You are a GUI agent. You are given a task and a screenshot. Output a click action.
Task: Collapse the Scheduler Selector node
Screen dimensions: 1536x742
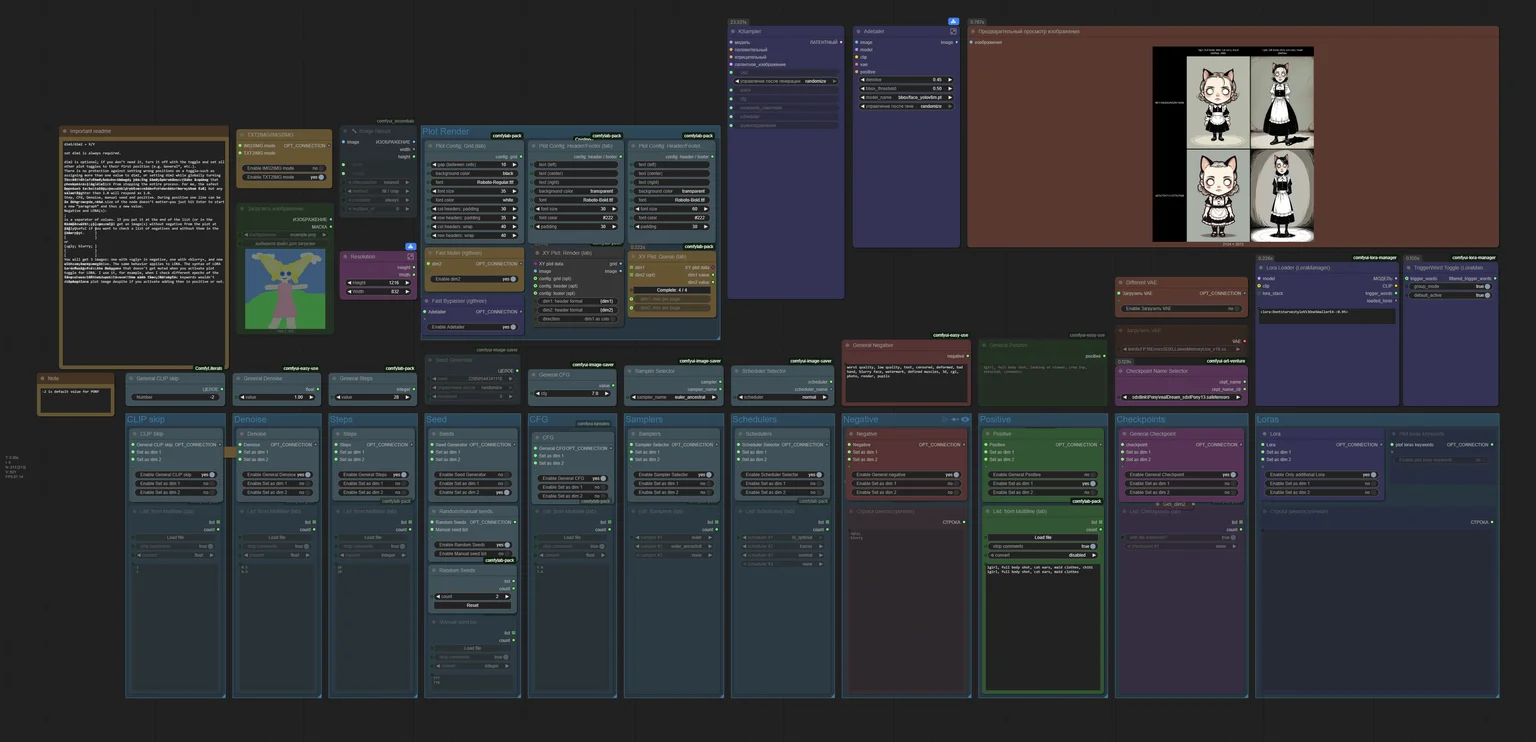(735, 371)
